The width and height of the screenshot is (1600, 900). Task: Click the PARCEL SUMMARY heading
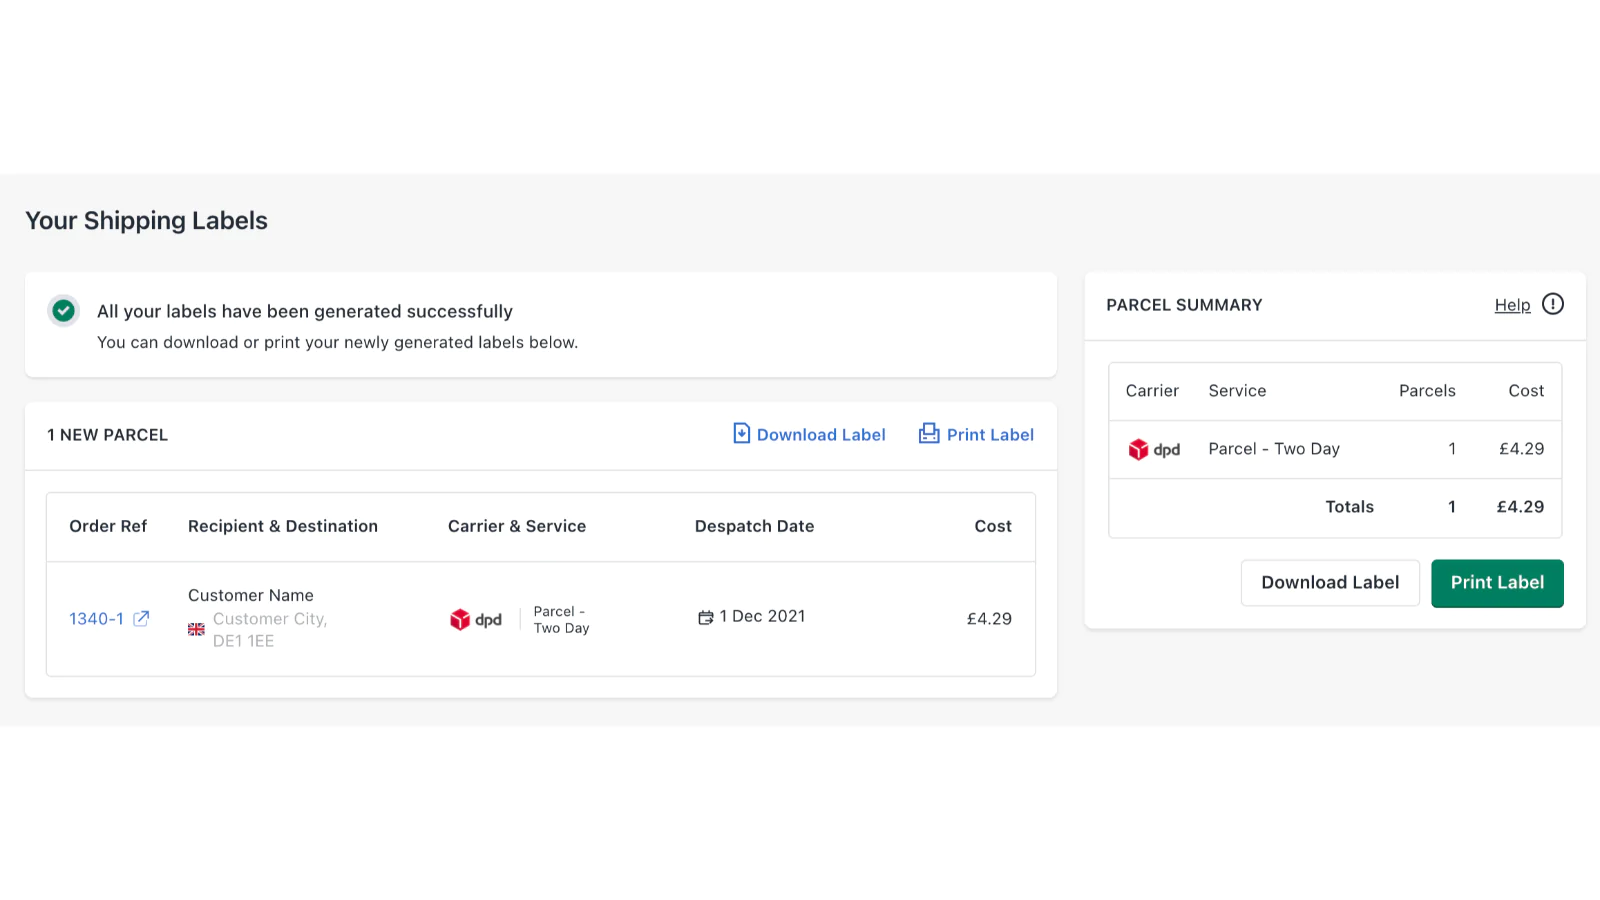(1184, 305)
